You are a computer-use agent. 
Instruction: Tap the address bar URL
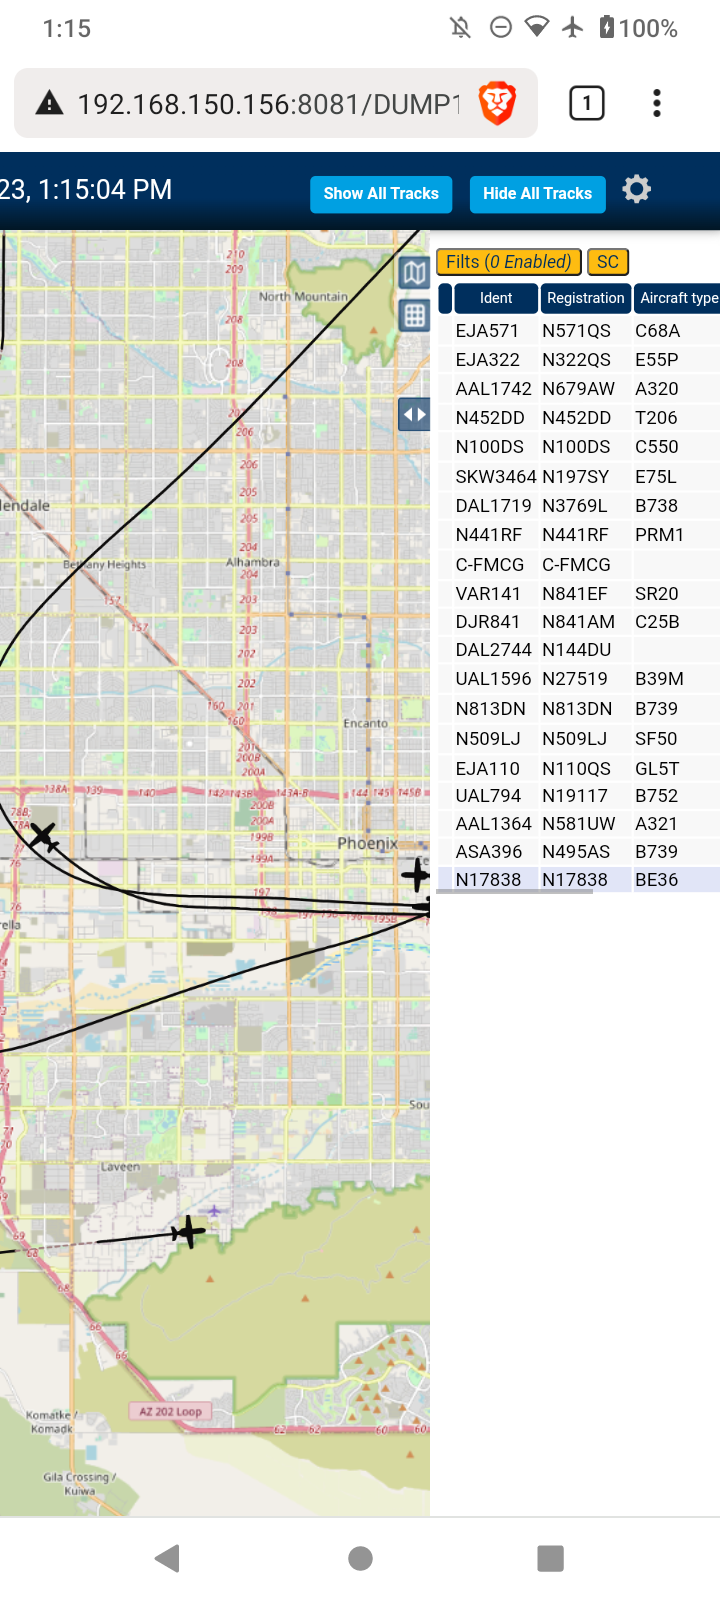pyautogui.click(x=268, y=103)
